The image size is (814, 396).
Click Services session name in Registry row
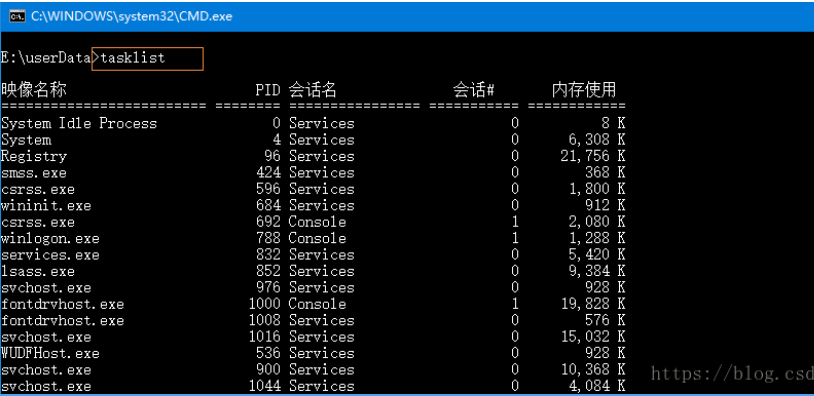click(x=321, y=156)
